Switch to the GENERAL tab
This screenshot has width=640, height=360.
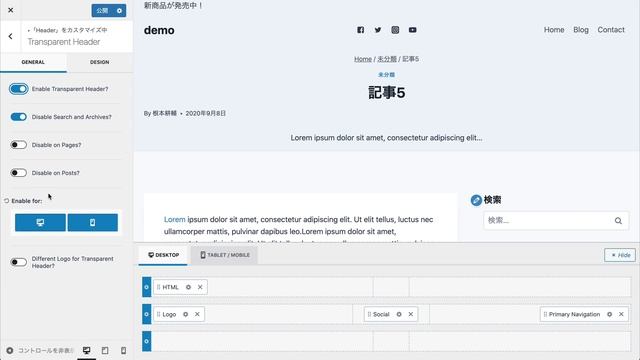33,62
